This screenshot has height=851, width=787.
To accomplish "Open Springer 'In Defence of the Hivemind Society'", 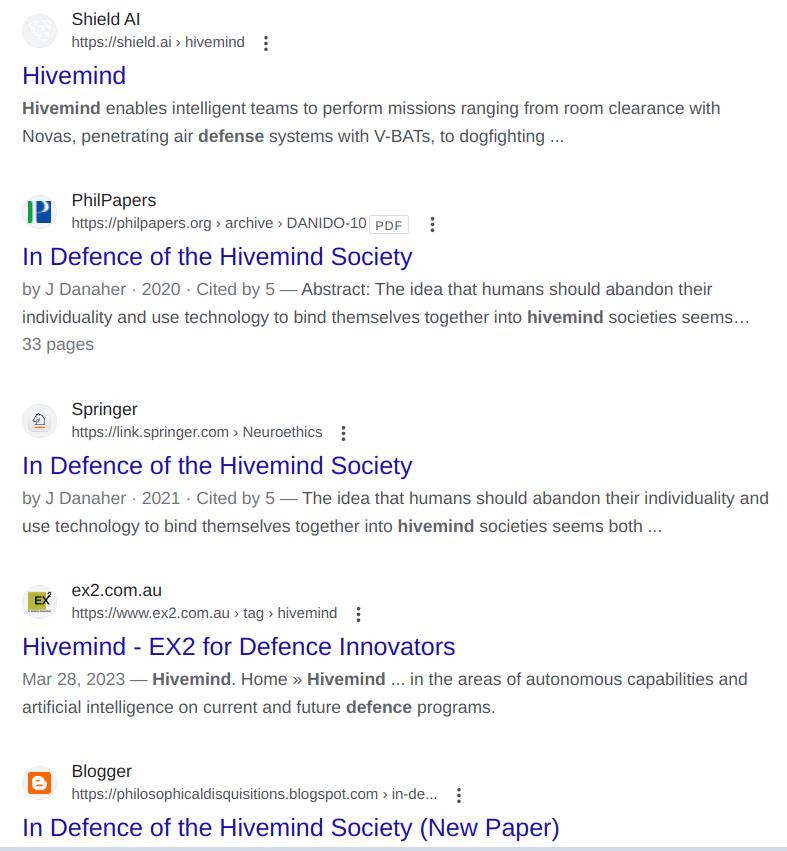I will (x=217, y=466).
